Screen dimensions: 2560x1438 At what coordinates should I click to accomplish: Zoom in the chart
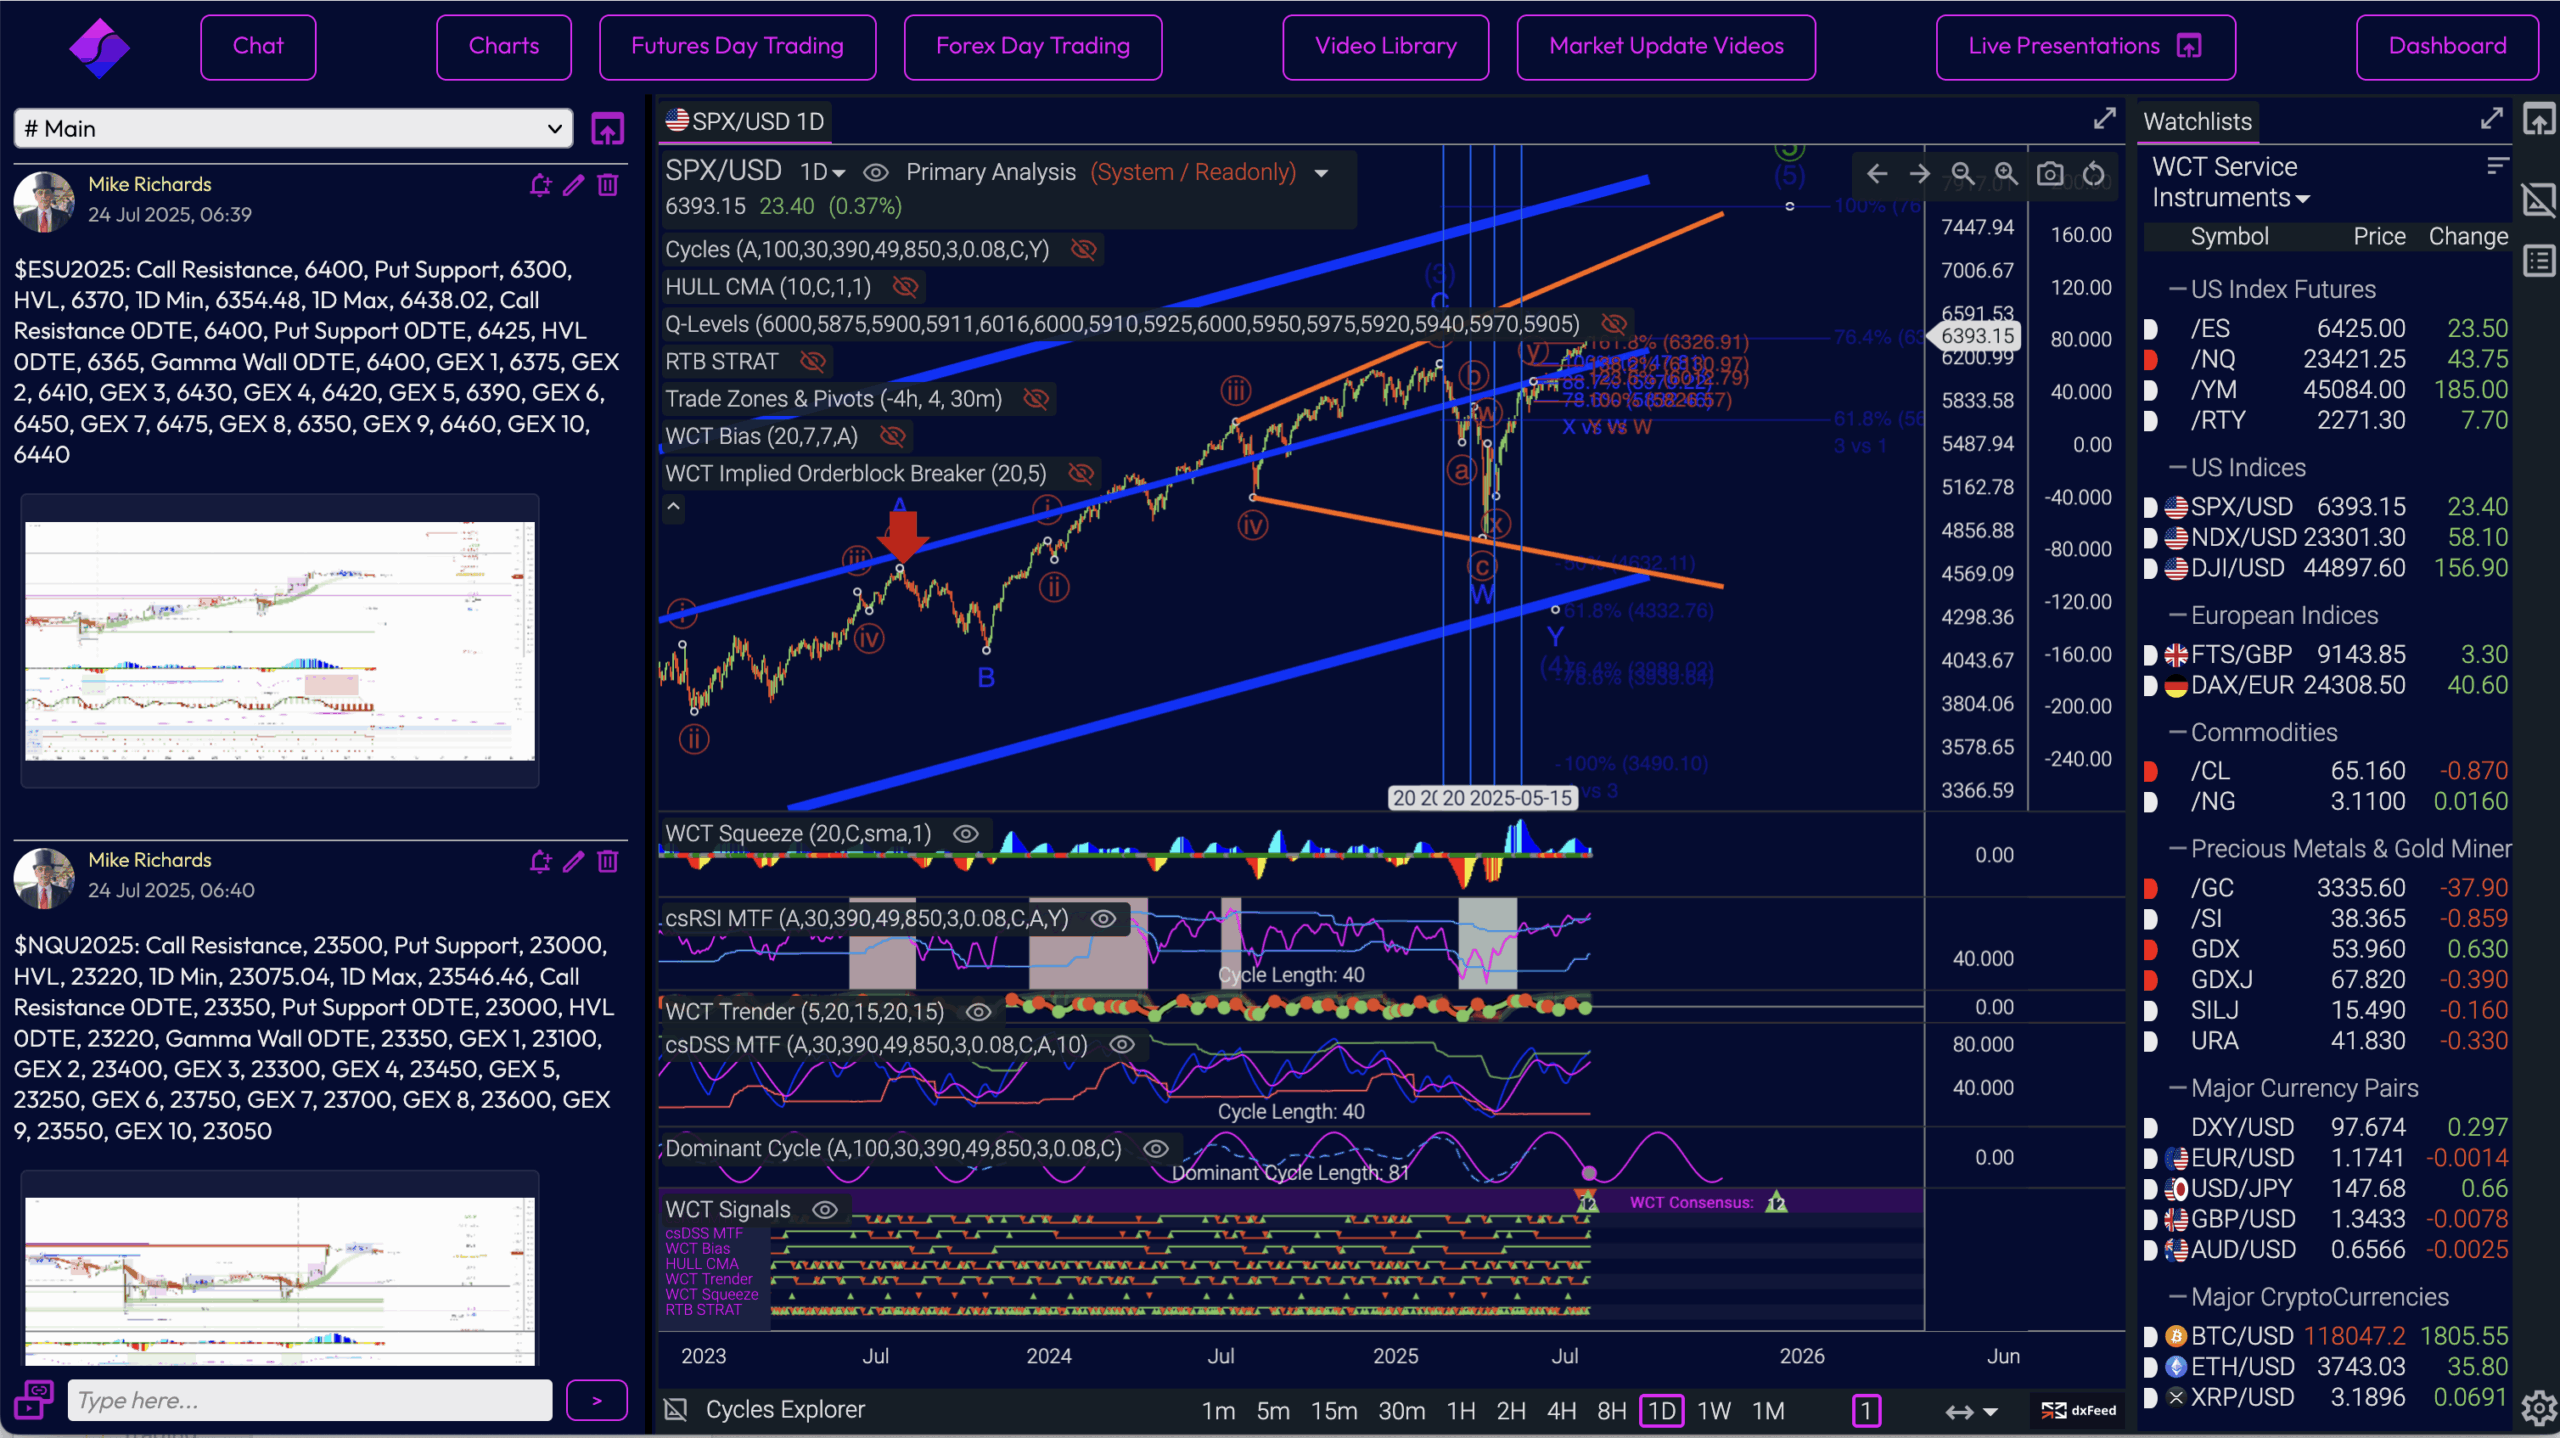point(2006,174)
